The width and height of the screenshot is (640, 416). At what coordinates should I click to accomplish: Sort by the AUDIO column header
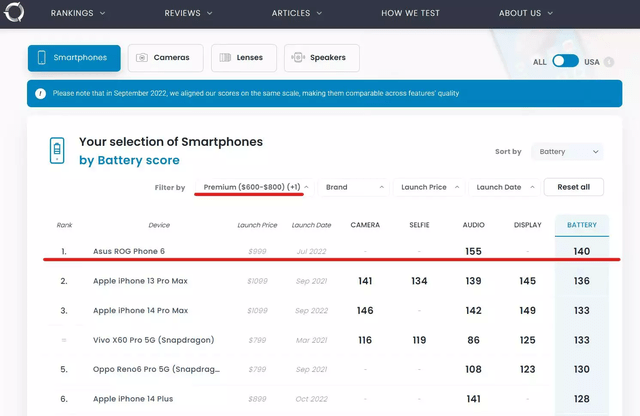473,225
